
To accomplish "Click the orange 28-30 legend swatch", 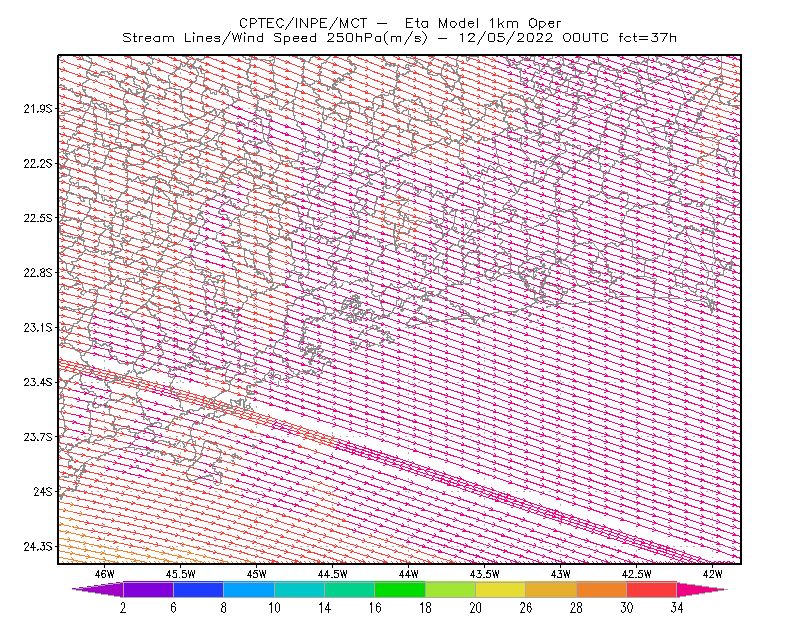I will pyautogui.click(x=602, y=589).
